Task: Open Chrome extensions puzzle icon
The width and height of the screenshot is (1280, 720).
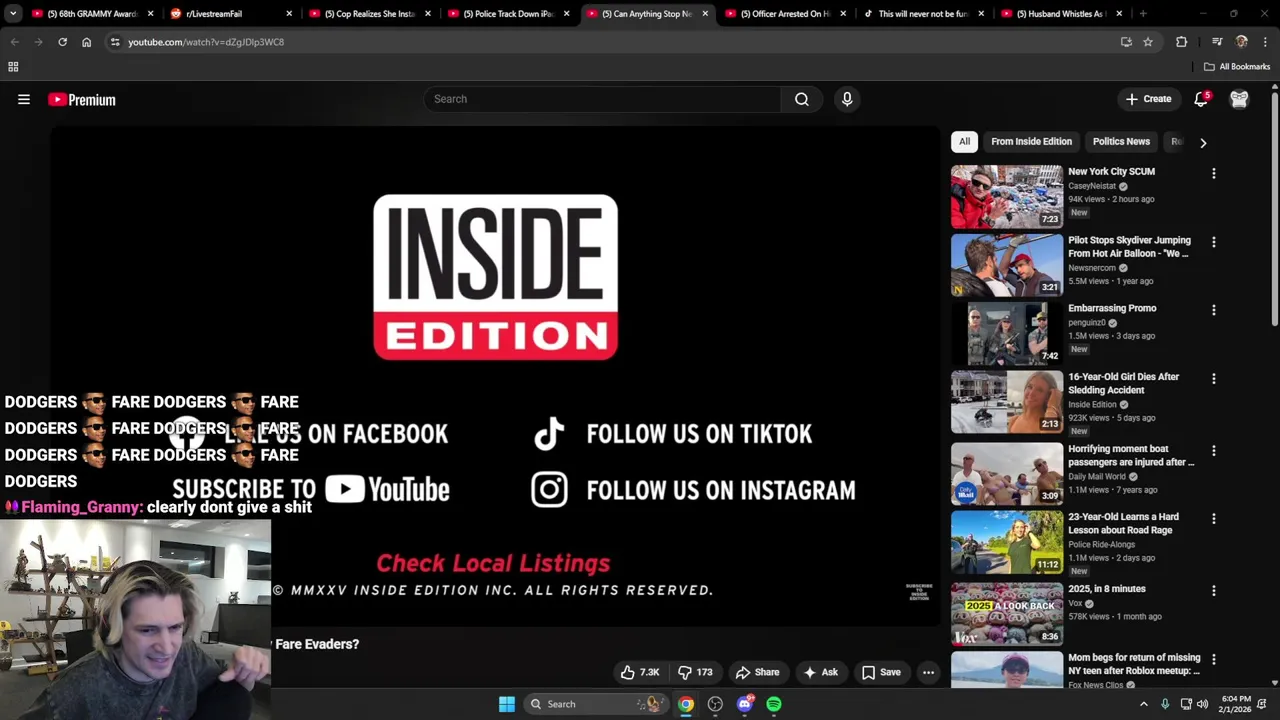Action: [x=1181, y=42]
